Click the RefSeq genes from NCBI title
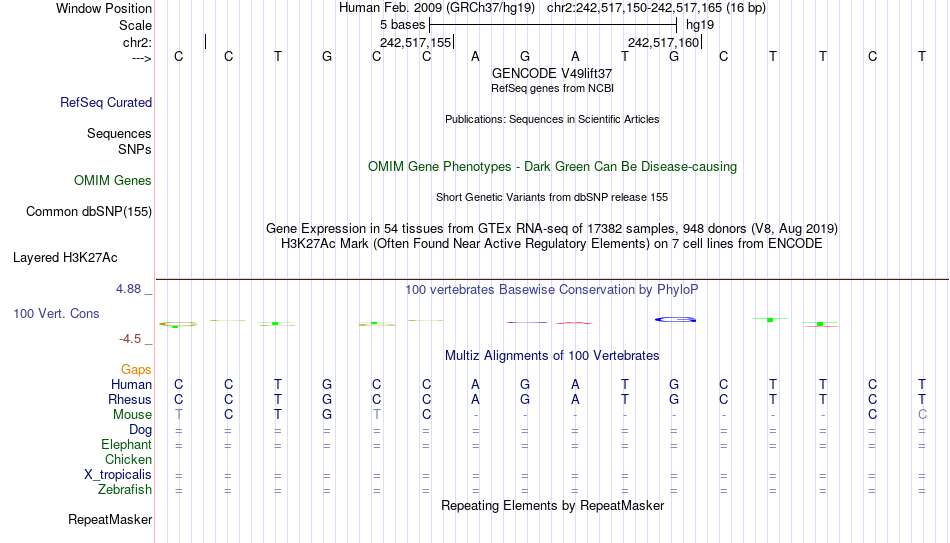This screenshot has width=950, height=543. [x=553, y=88]
